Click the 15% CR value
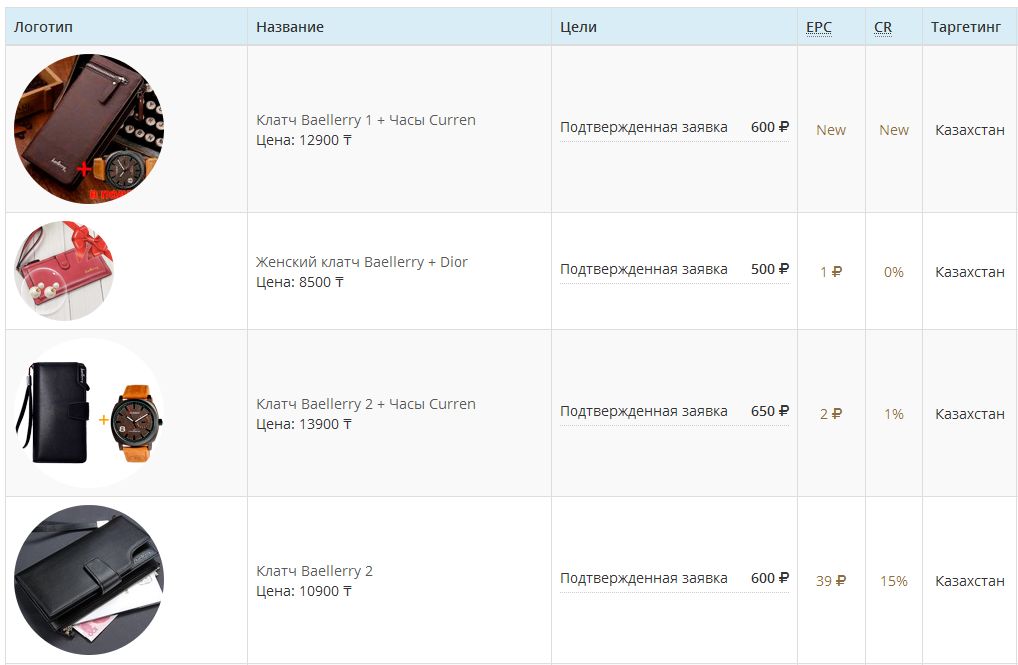The width and height of the screenshot is (1018, 665). pyautogui.click(x=893, y=581)
